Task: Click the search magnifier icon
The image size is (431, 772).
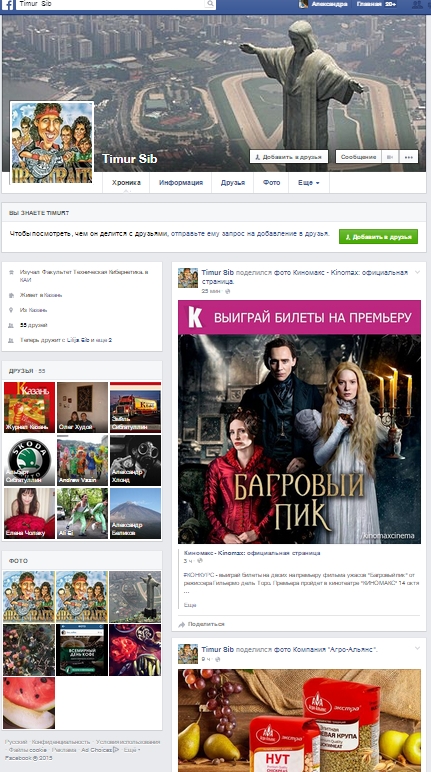Action: 210,4
